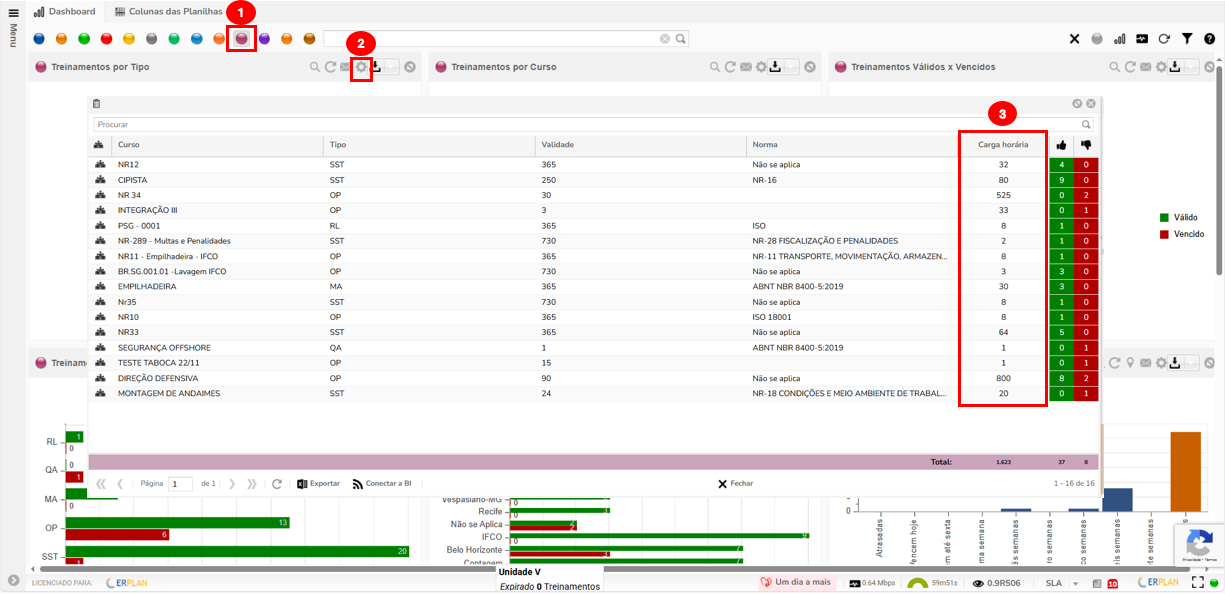Toggle fullscreen icon in the status bar
Viewport: 1225px width, 594px height.
1197,583
